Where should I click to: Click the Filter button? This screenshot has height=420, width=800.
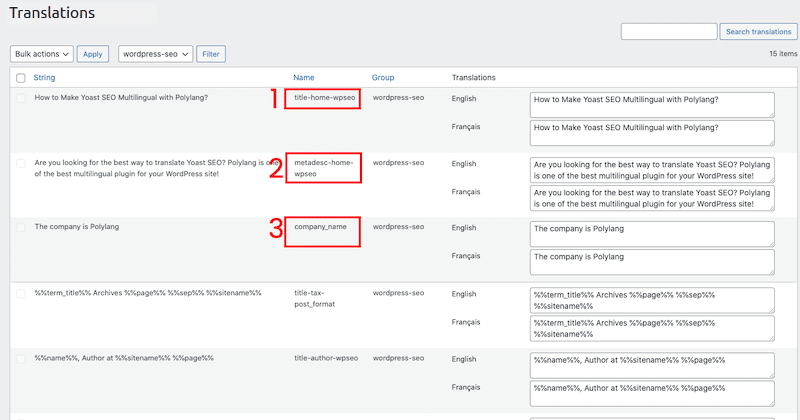tap(211, 54)
